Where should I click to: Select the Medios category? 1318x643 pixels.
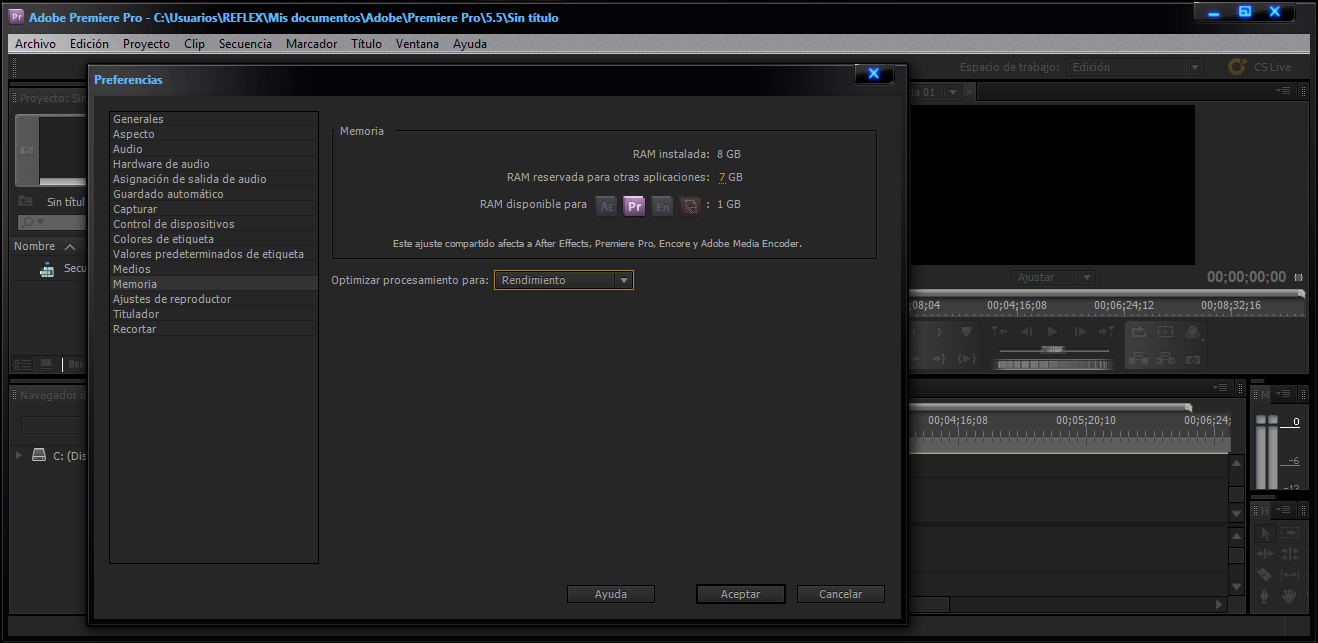pyautogui.click(x=214, y=269)
